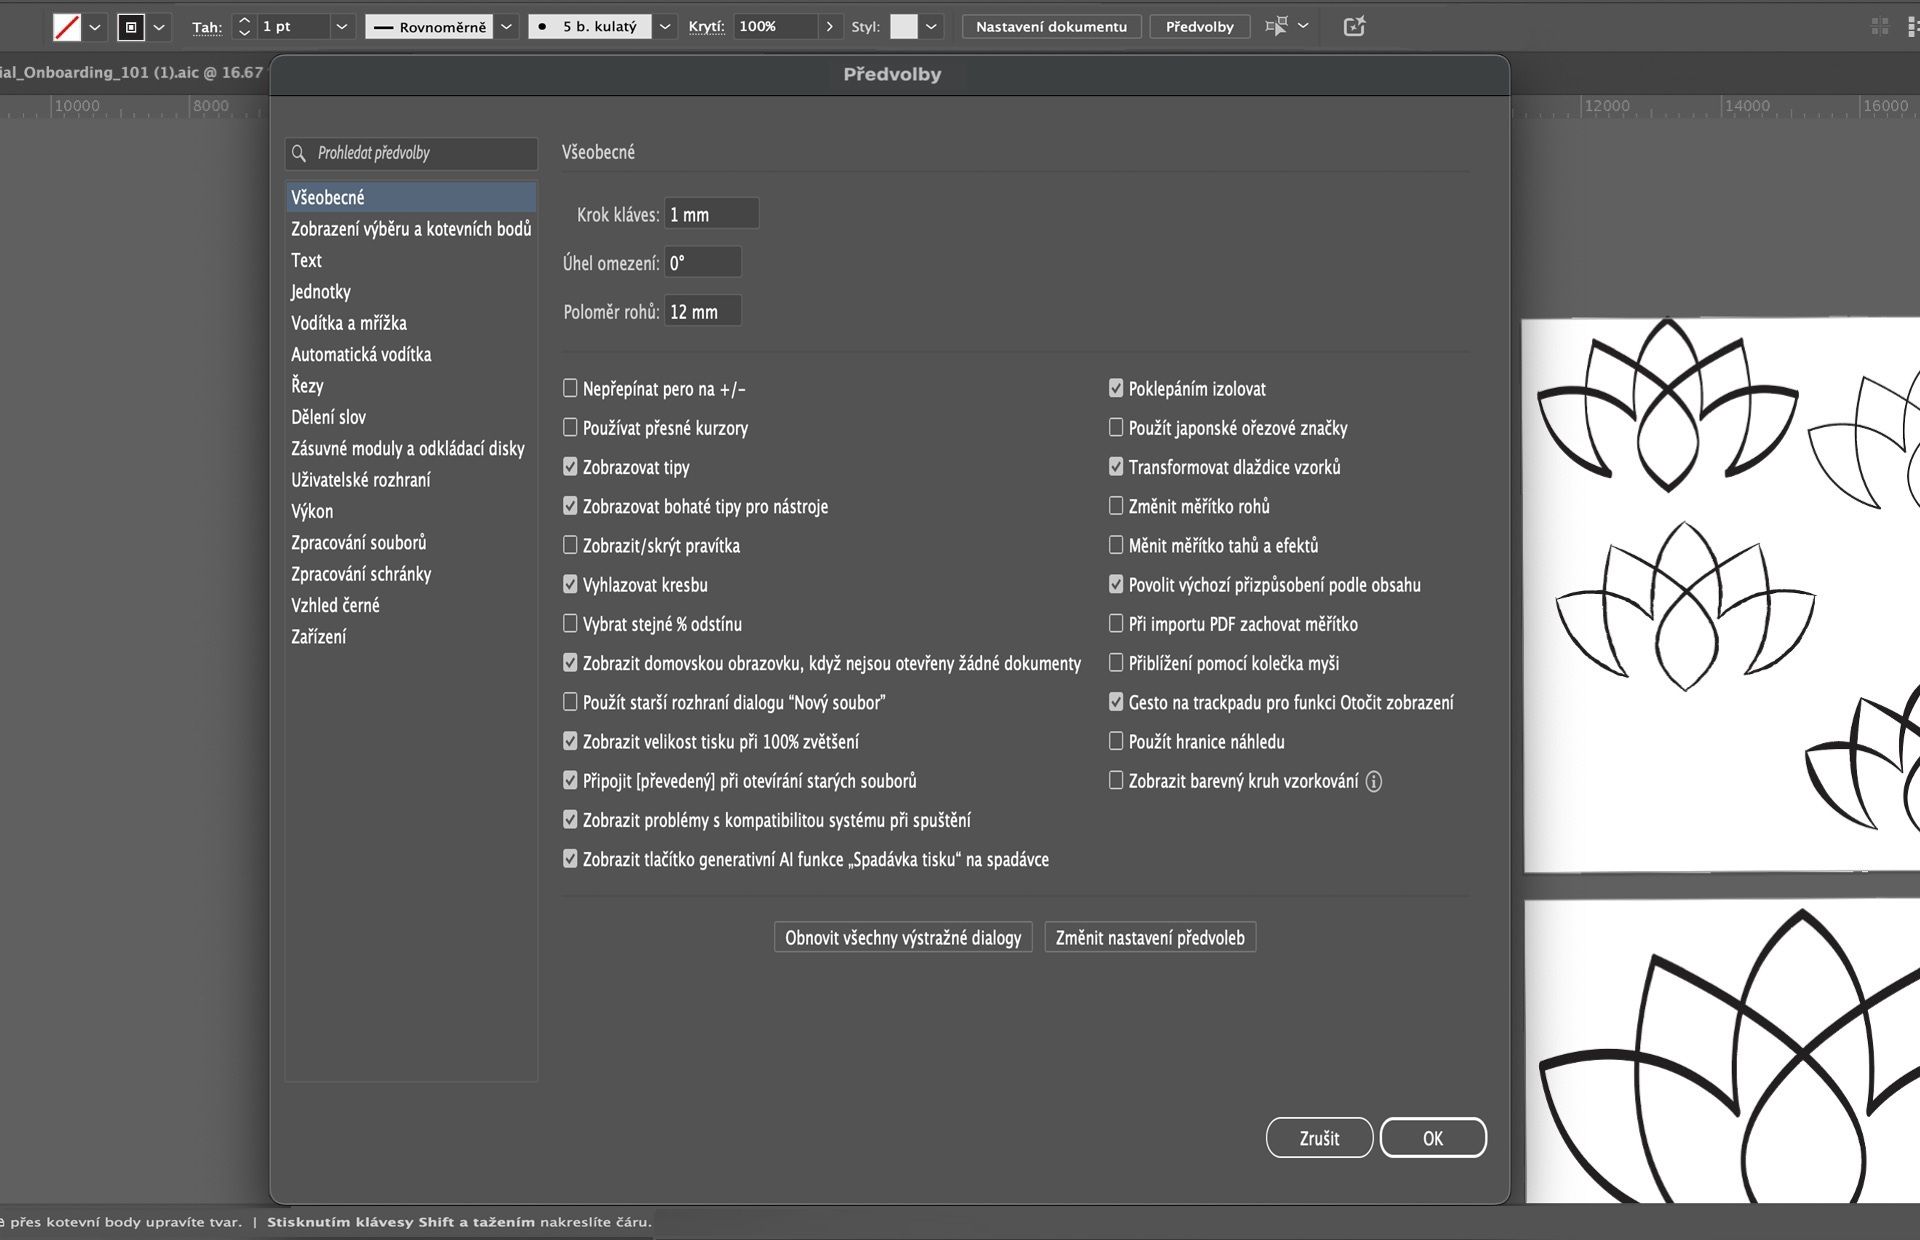
Task: Enable 'Používat přesné kurzory' checkbox
Action: click(x=571, y=428)
